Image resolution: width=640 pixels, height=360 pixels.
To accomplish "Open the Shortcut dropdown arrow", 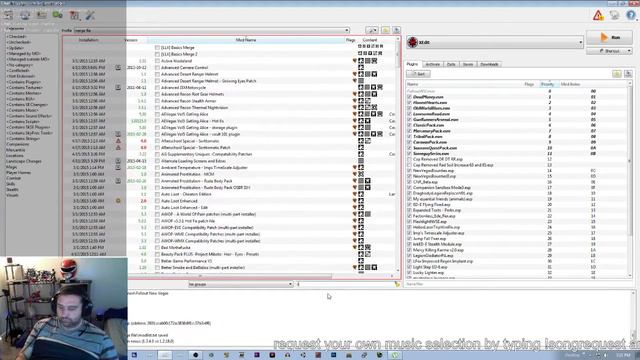I will 629,51.
